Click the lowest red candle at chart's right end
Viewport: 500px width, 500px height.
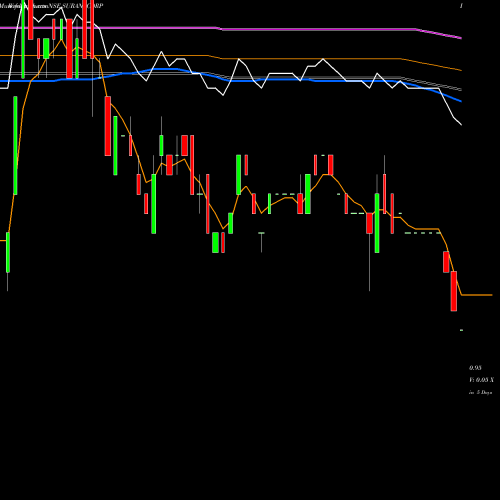click(454, 291)
